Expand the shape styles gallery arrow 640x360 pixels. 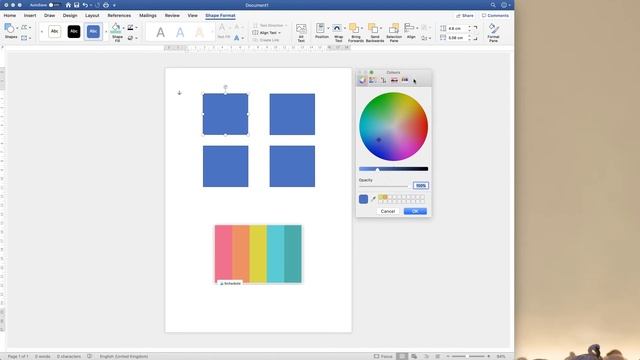click(106, 32)
